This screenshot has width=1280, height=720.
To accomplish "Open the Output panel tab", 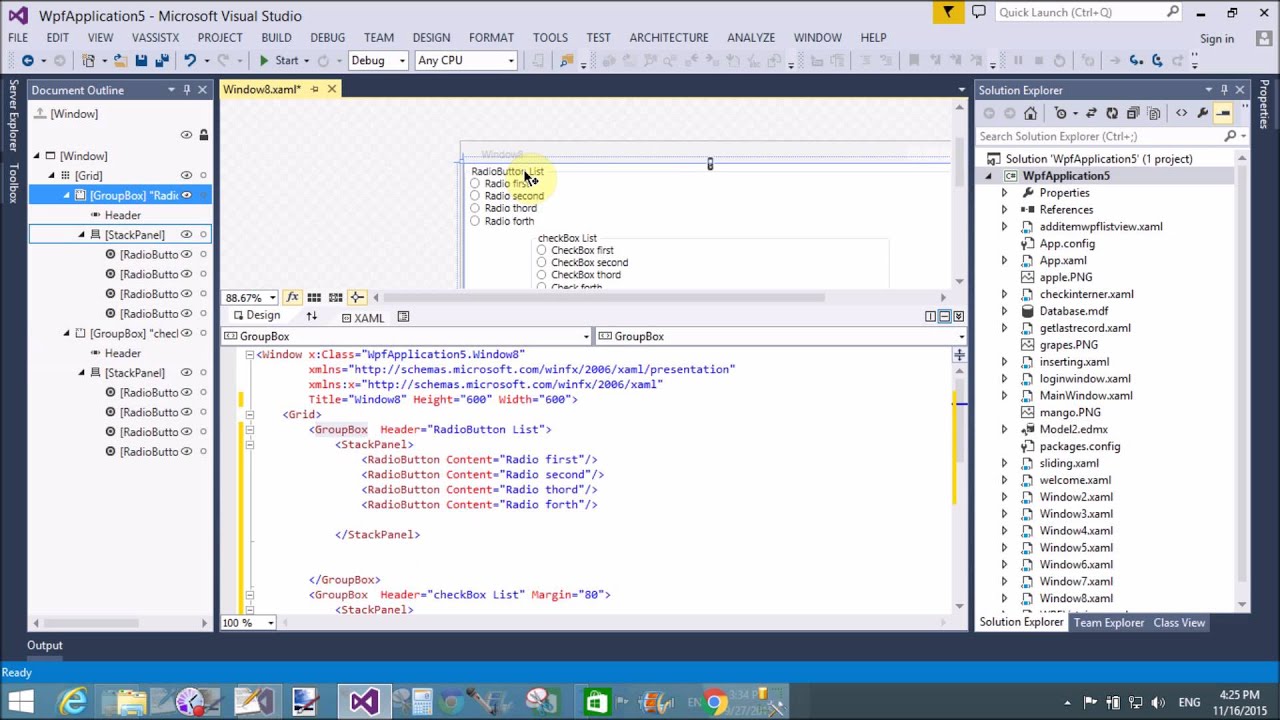I will click(44, 645).
